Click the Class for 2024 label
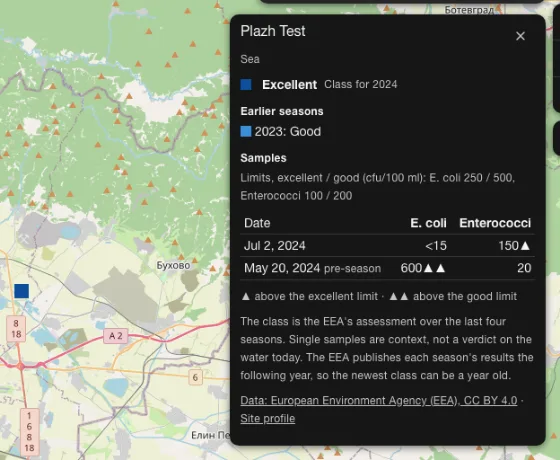560x460 pixels. coord(361,84)
